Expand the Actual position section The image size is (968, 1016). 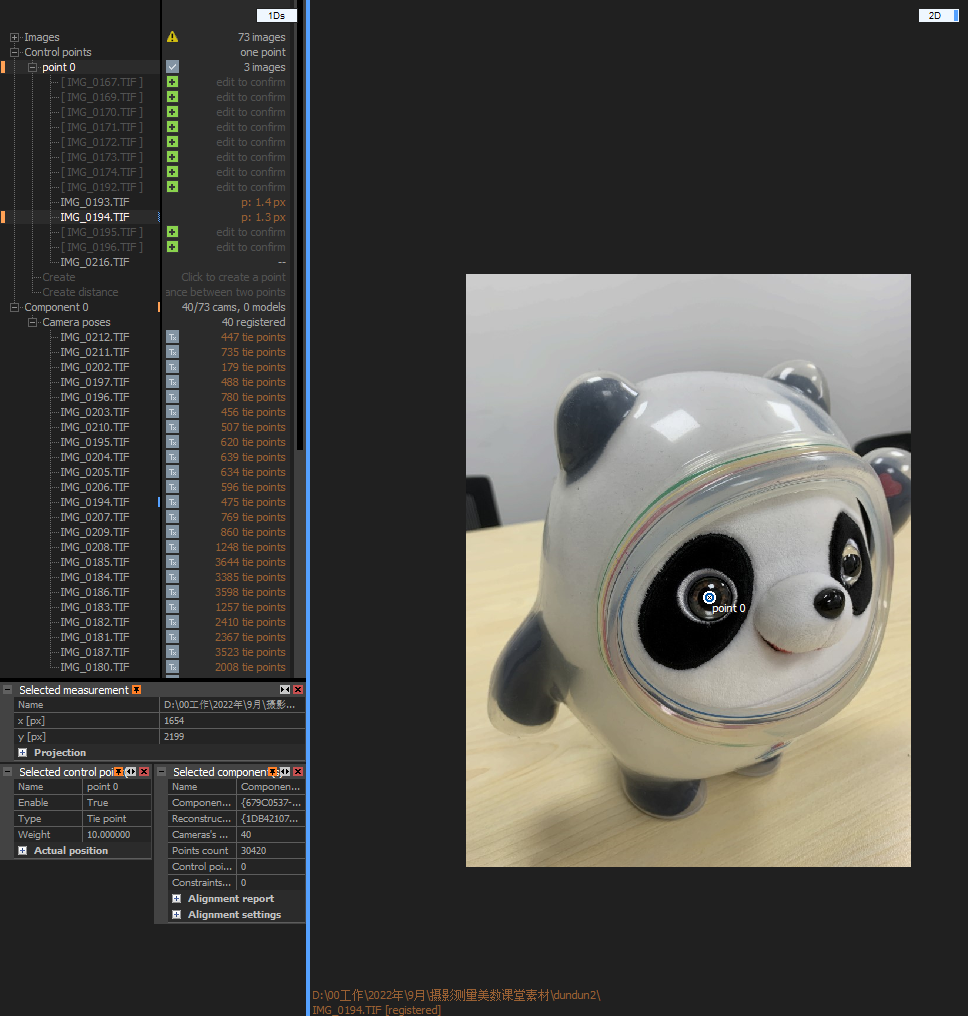coord(23,850)
